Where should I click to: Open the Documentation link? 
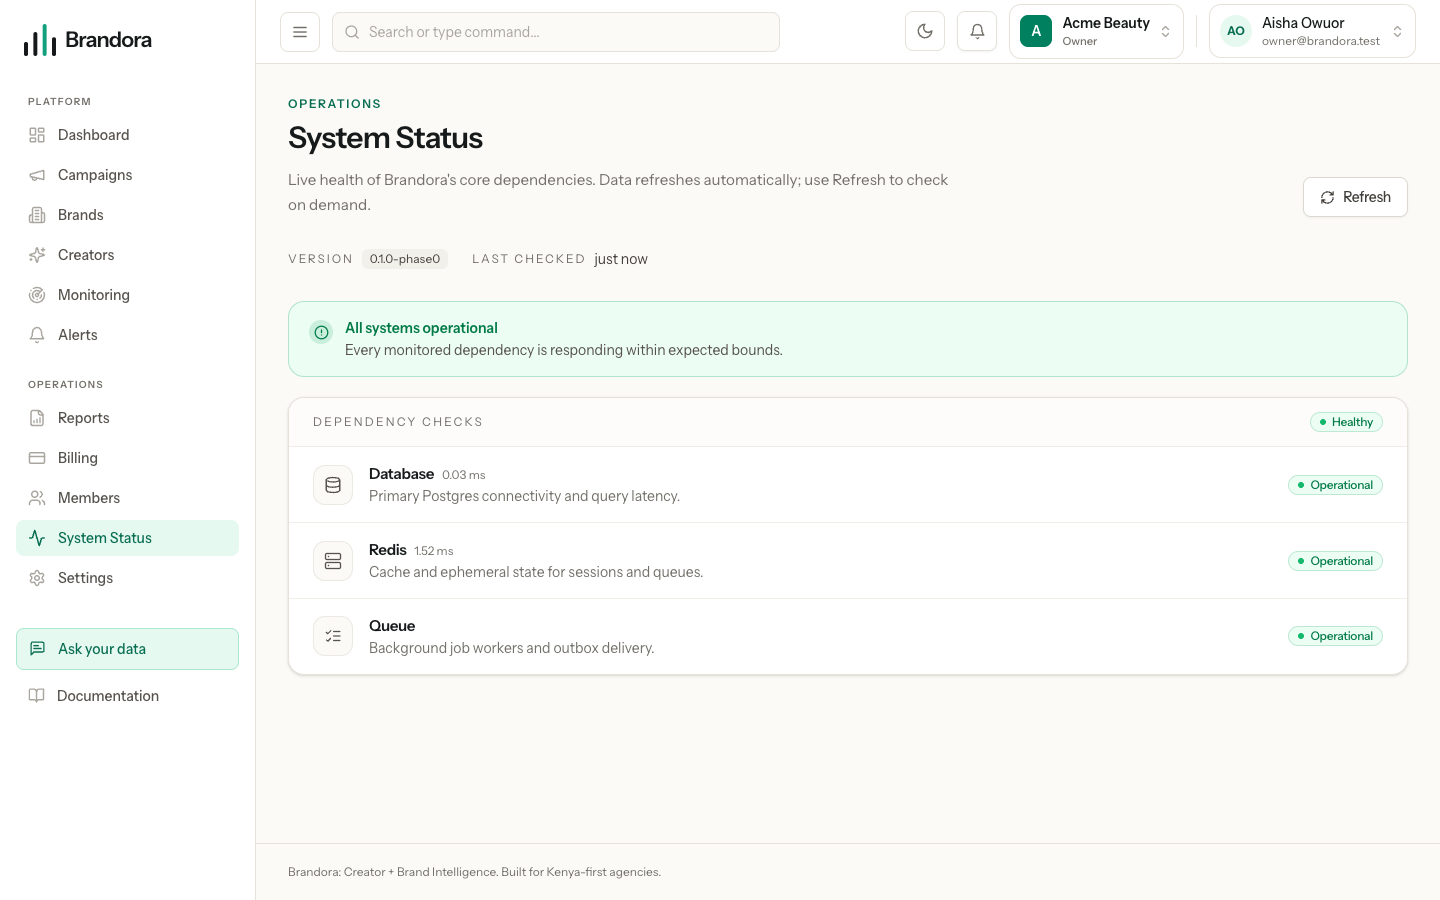pyautogui.click(x=127, y=696)
